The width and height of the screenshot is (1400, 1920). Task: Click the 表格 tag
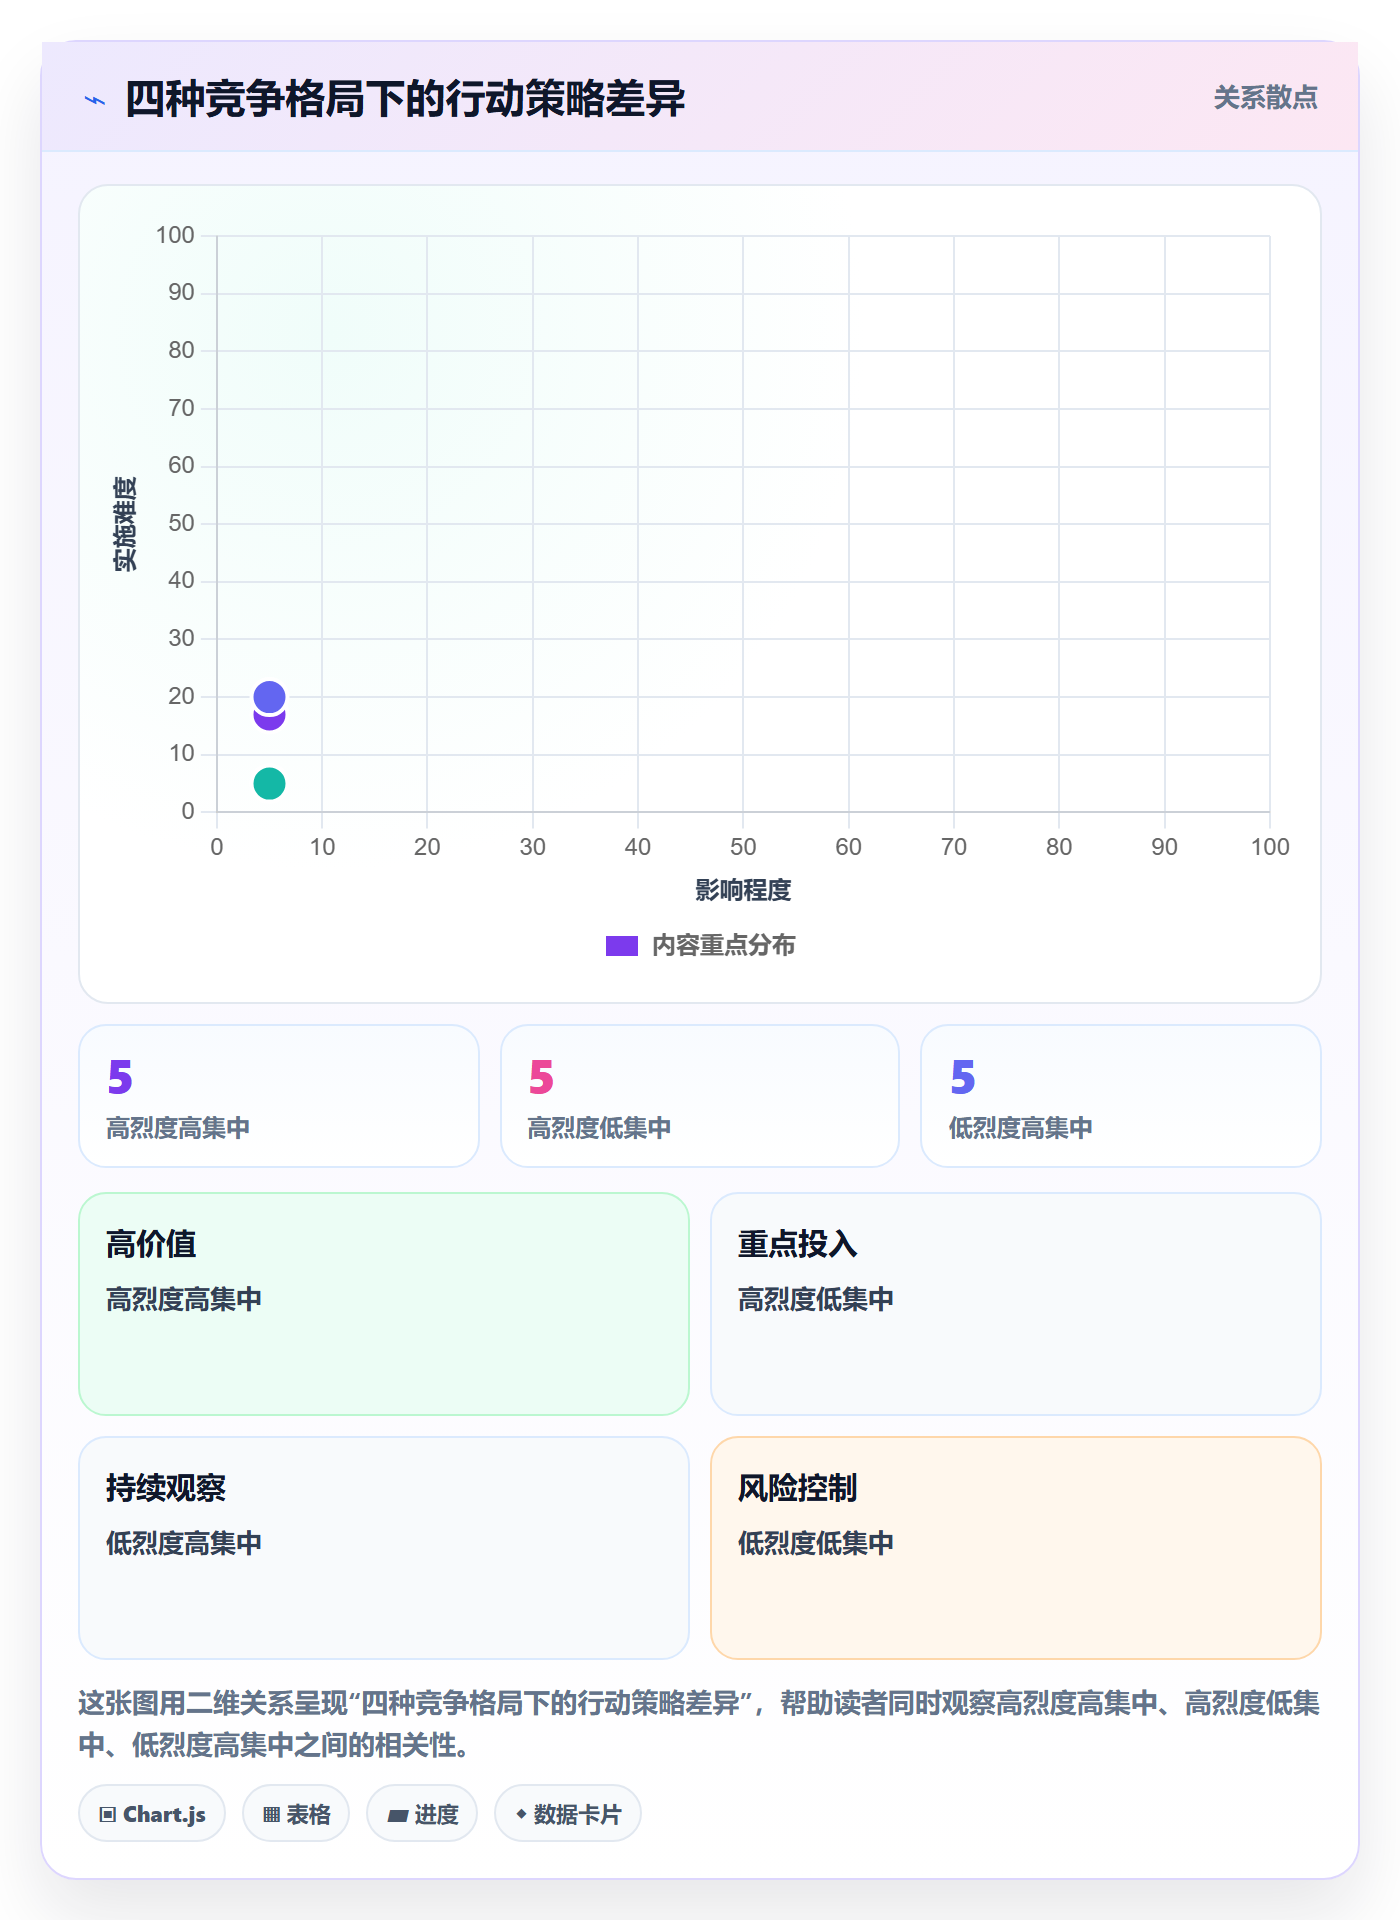click(296, 1814)
